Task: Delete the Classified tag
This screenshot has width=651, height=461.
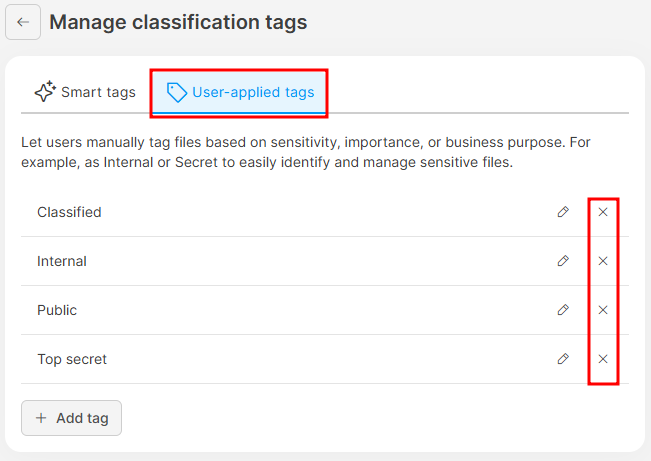Action: point(603,212)
